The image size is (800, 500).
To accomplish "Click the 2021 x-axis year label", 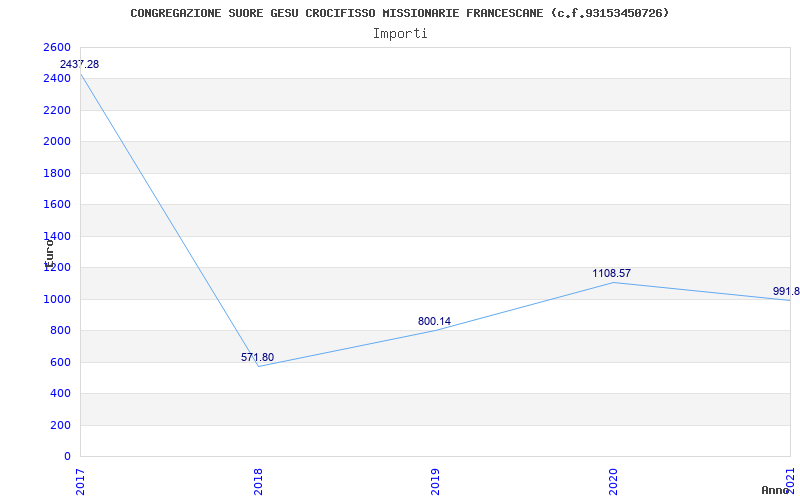I will [x=790, y=482].
